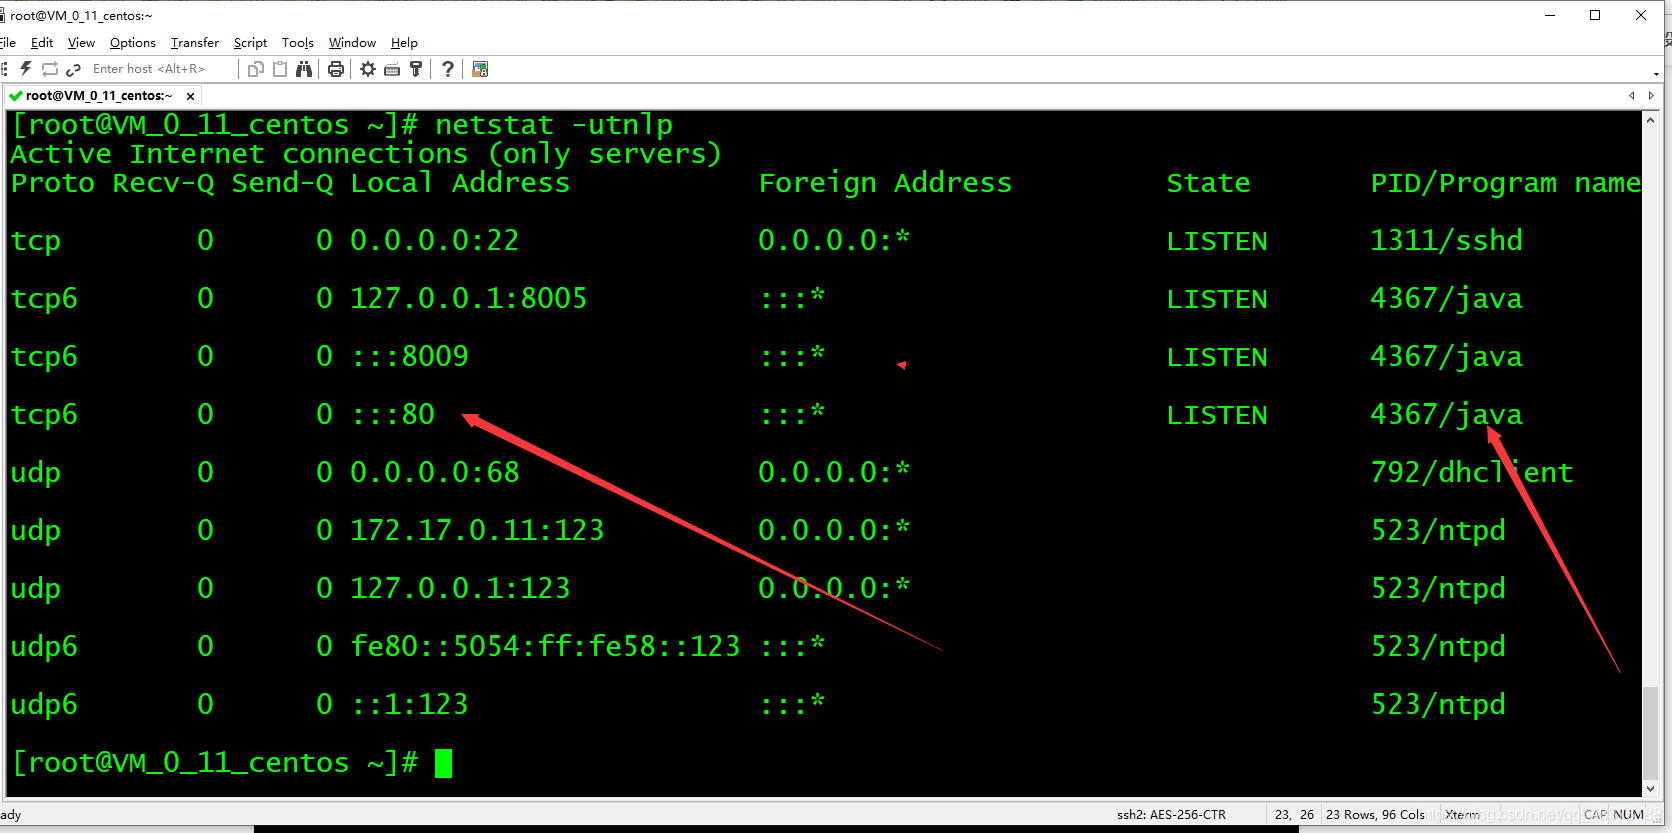Click the text ':::80' local address
This screenshot has width=1672, height=833.
click(x=393, y=415)
